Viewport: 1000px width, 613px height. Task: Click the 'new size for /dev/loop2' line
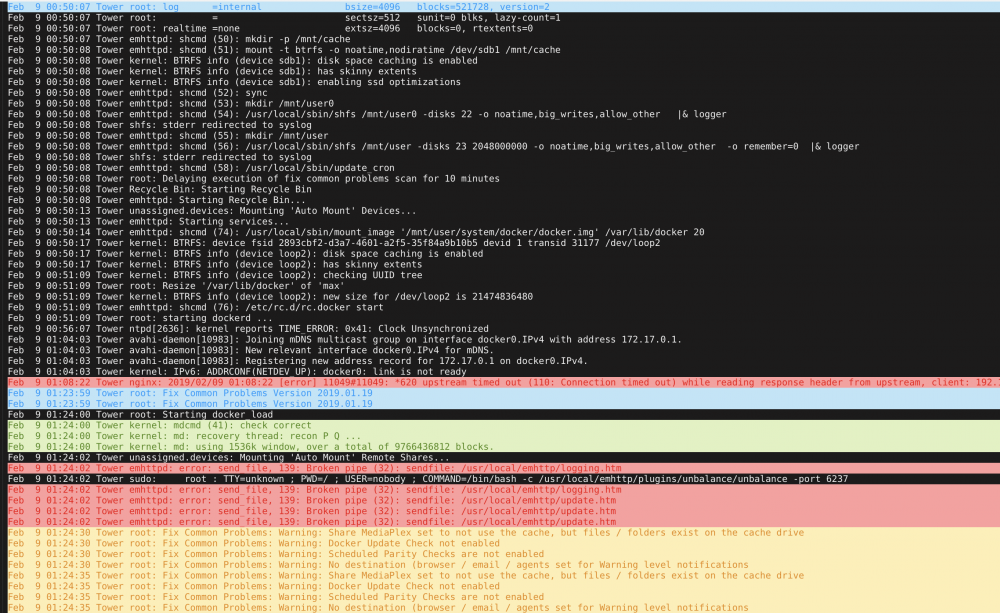[x=270, y=297]
